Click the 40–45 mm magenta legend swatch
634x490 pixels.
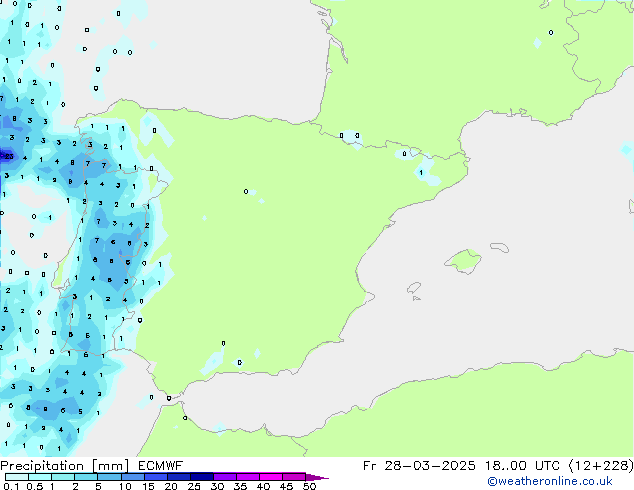[x=271, y=477]
